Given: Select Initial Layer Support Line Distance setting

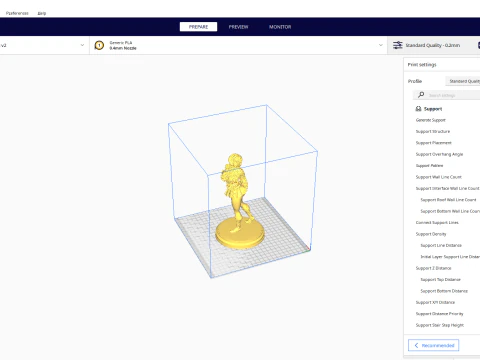Looking at the screenshot, I should coord(450,257).
